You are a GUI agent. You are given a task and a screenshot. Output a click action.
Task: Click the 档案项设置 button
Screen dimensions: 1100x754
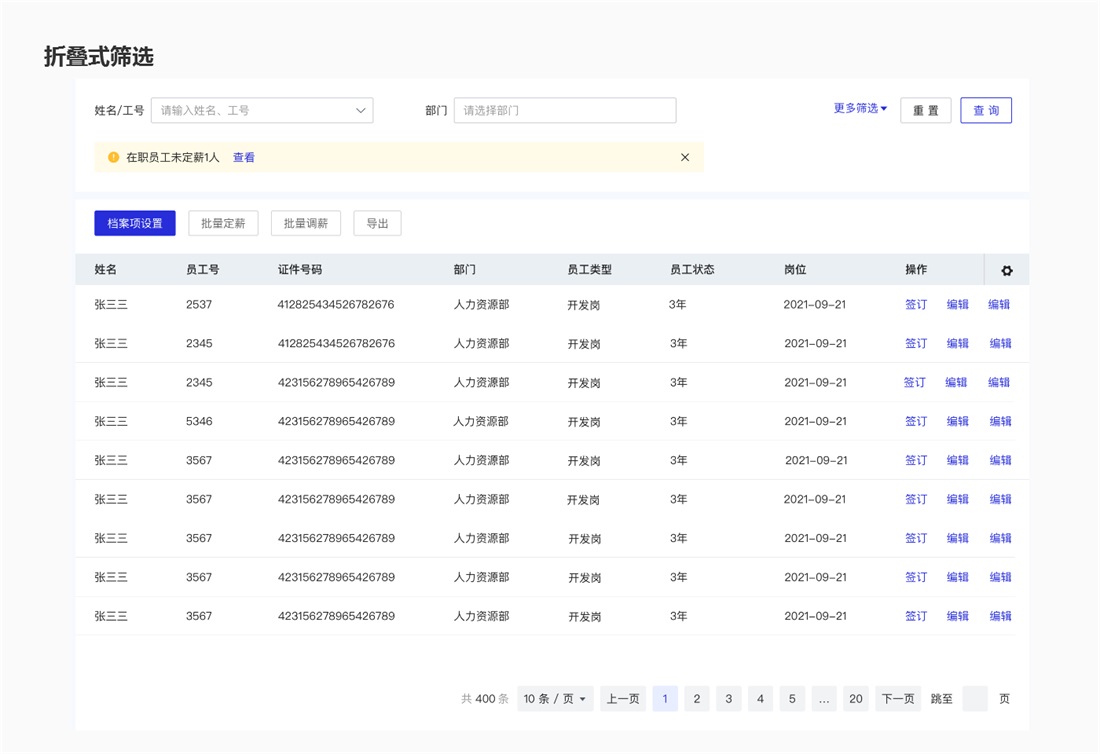pyautogui.click(x=135, y=223)
